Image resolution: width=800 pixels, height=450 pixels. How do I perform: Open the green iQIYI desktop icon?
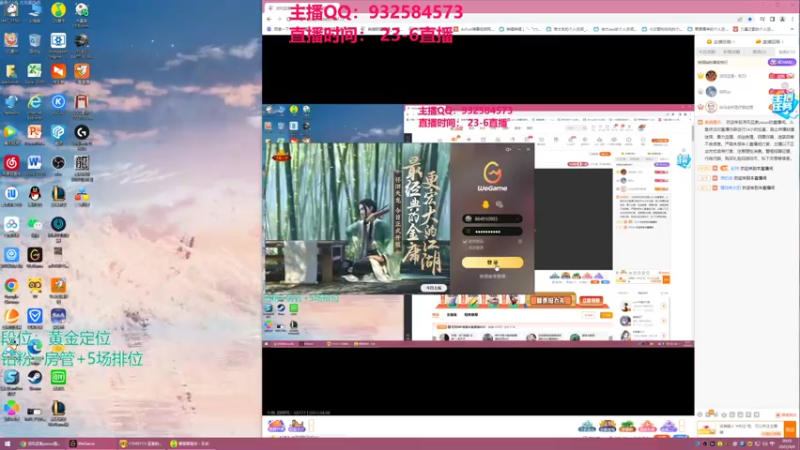click(58, 377)
